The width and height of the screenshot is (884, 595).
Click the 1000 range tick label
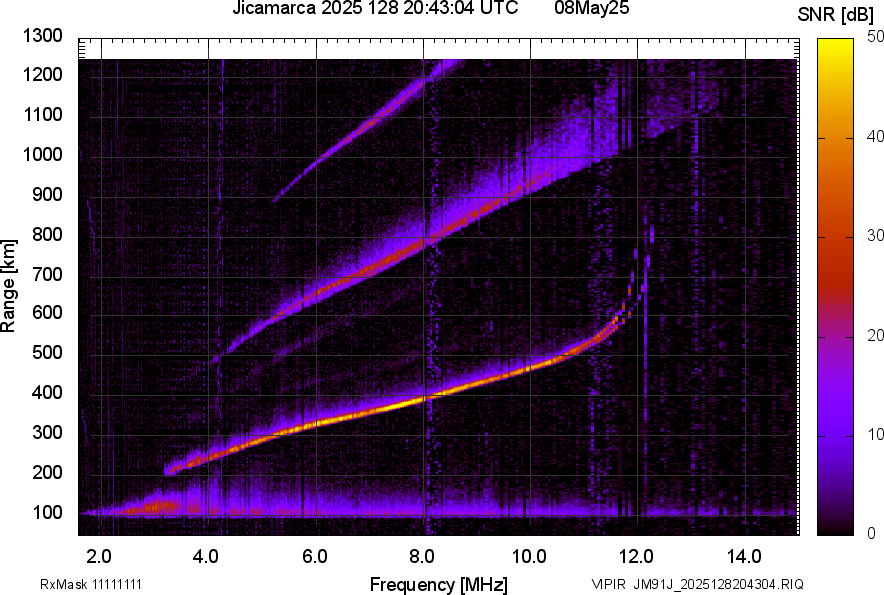pos(42,154)
